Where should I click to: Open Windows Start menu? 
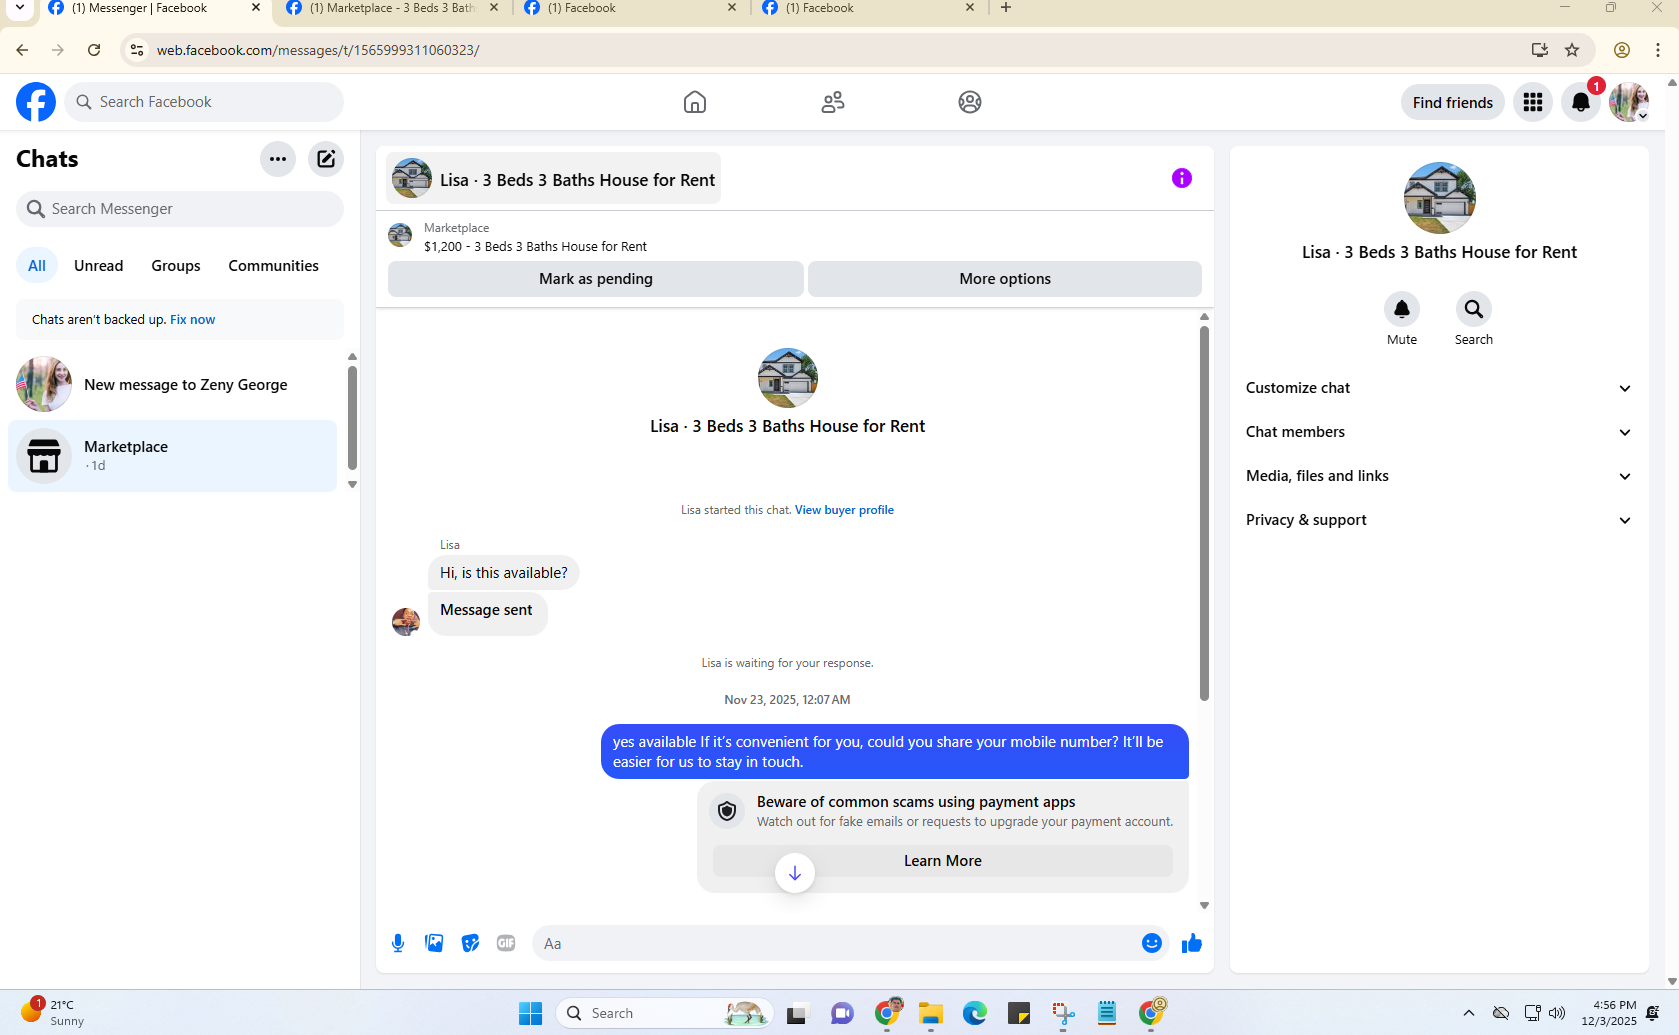531,1013
